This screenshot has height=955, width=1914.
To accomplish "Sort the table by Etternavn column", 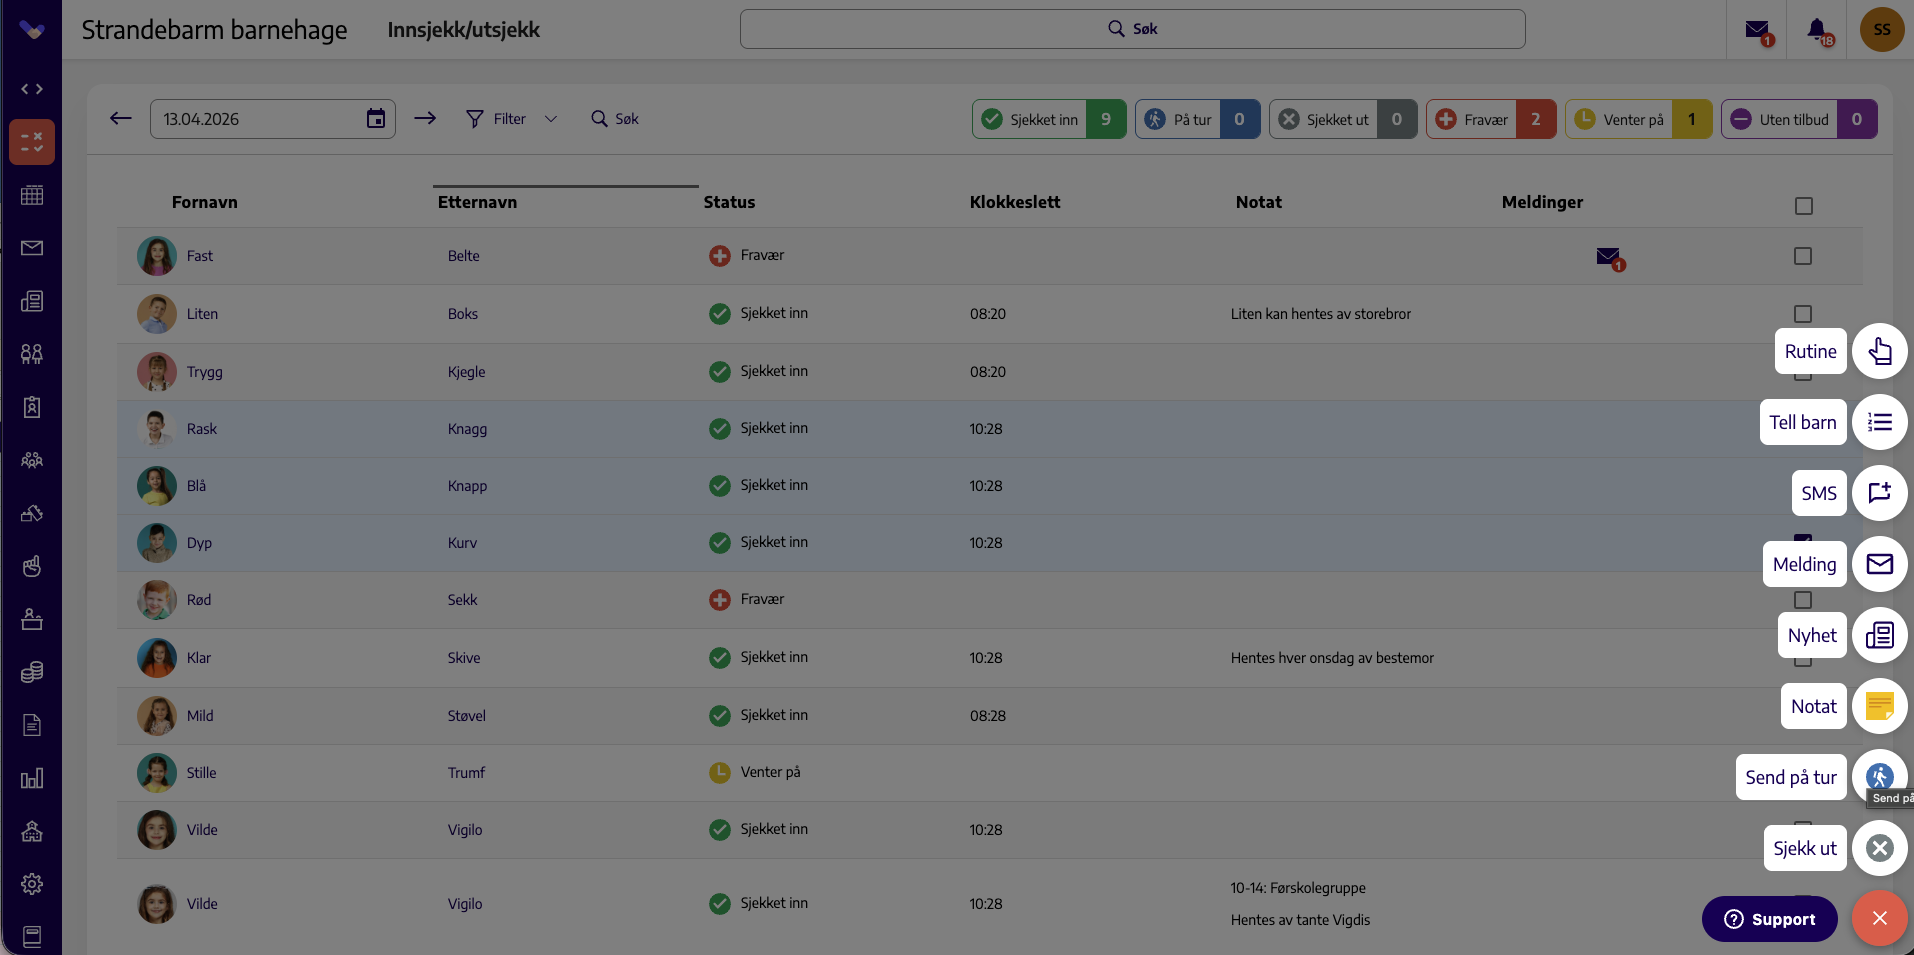I will tap(477, 202).
